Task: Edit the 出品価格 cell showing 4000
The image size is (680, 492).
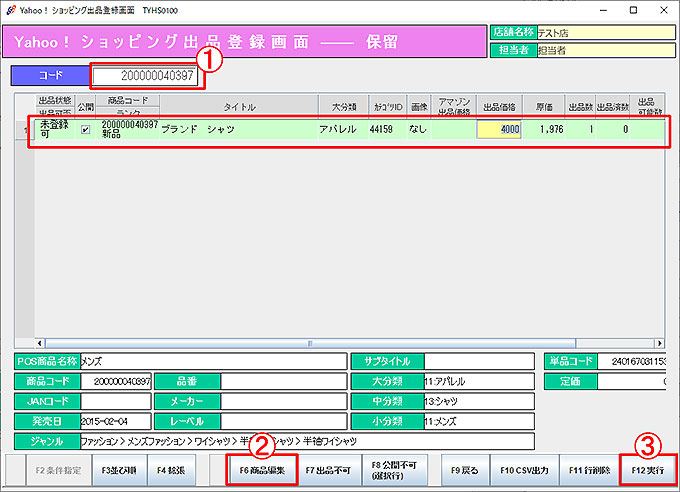Action: [499, 129]
